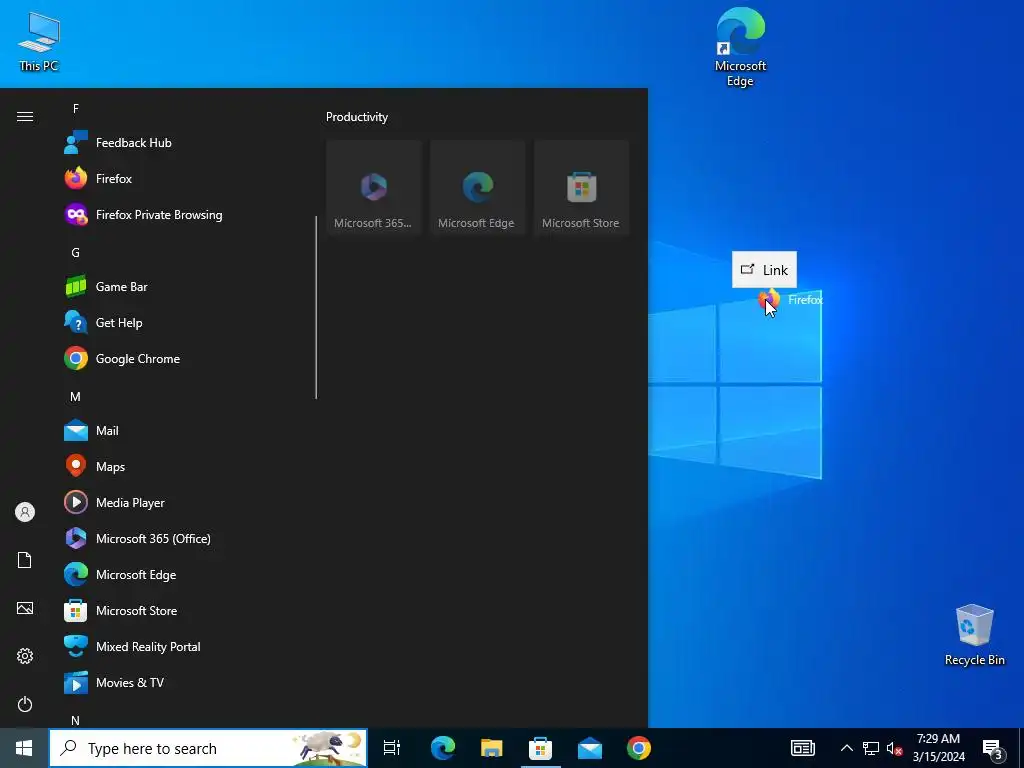Select the Productivity group heading
The width and height of the screenshot is (1024, 768).
pyautogui.click(x=357, y=117)
